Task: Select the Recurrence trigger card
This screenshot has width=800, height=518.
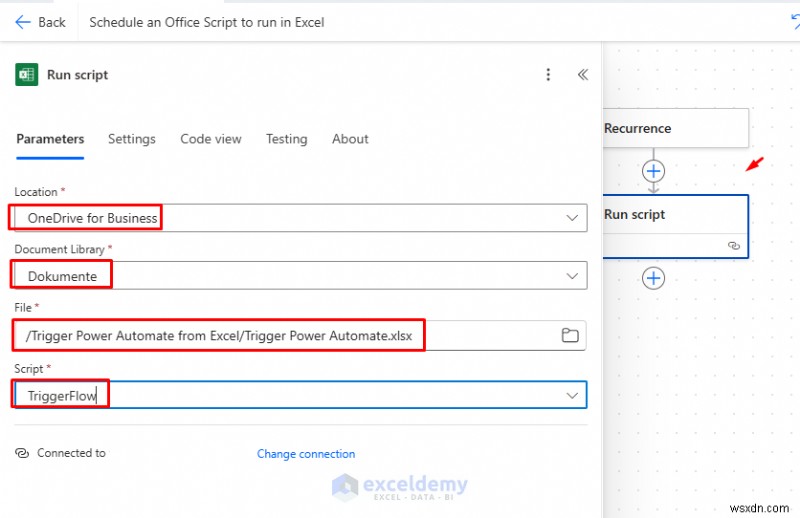Action: point(676,128)
